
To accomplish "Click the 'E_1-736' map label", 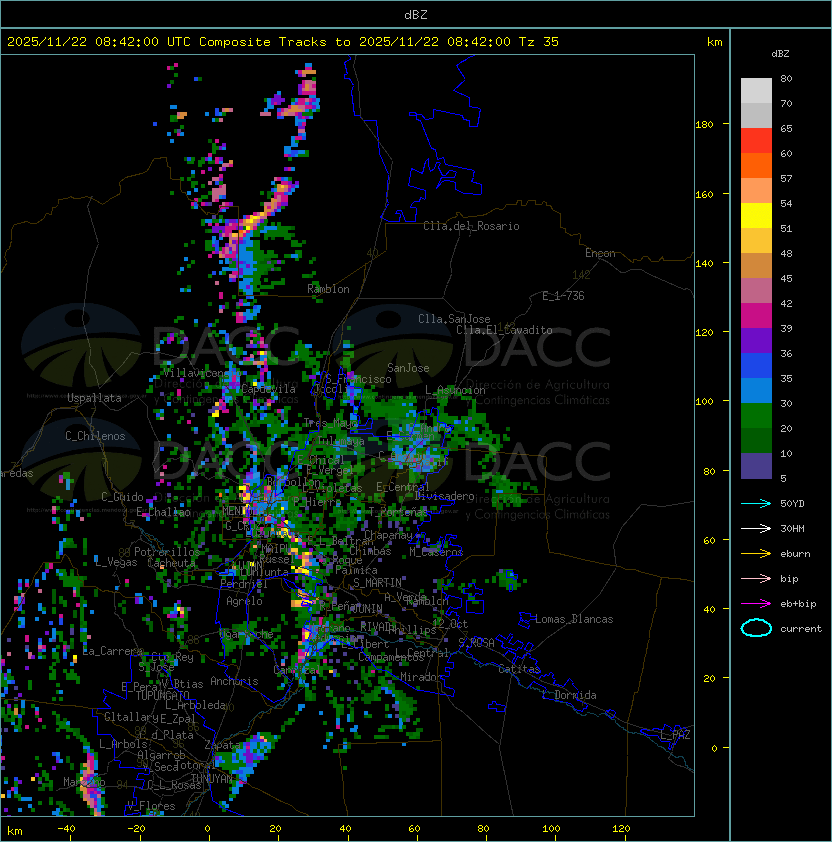I will click(x=563, y=296).
